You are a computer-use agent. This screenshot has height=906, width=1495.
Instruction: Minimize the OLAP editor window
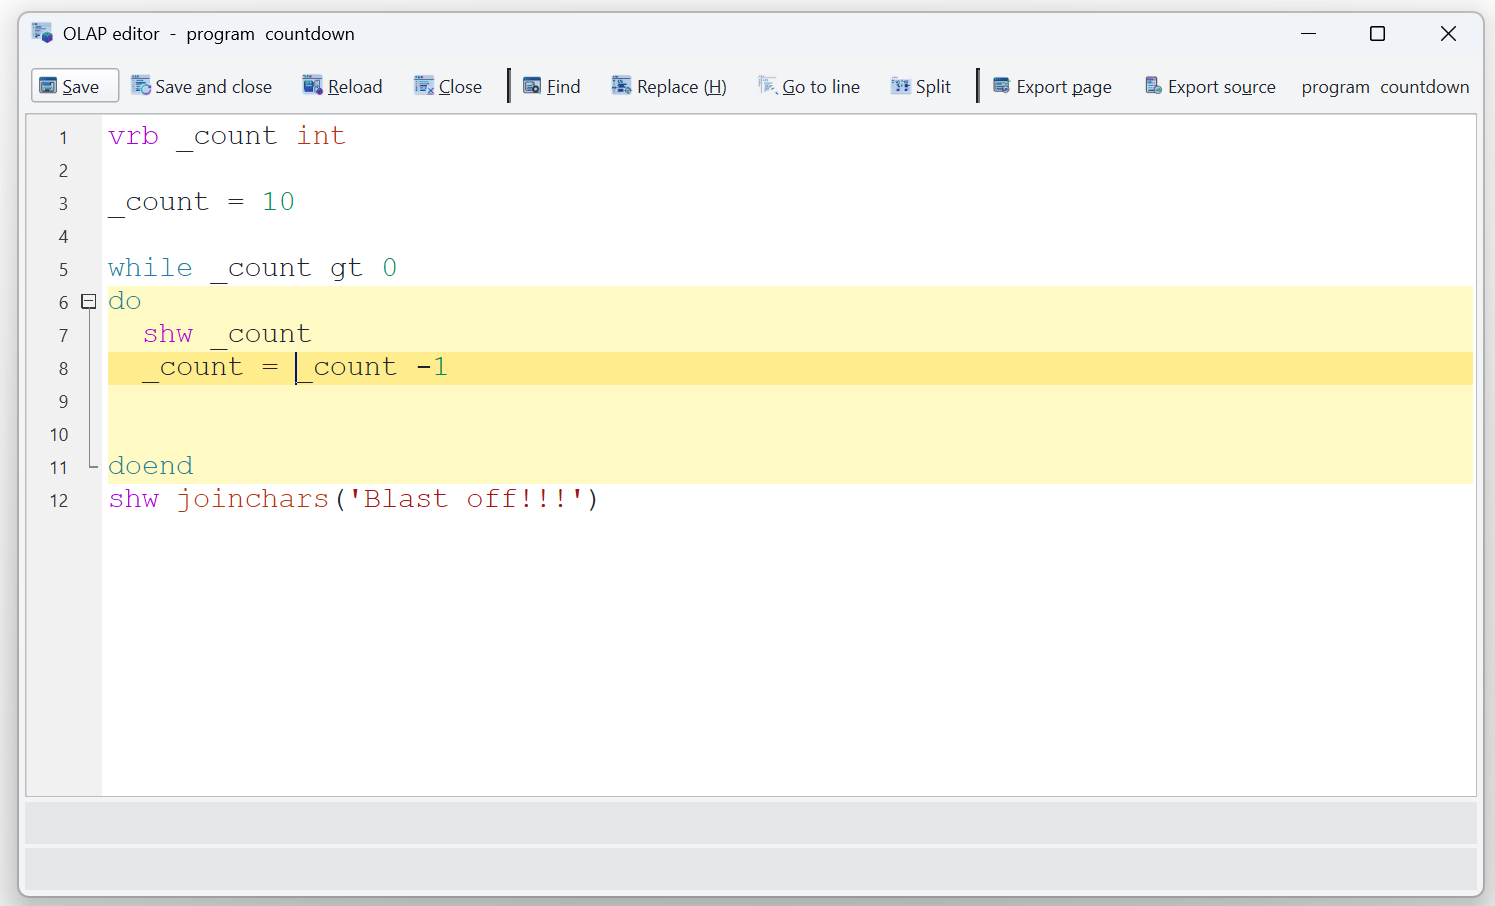click(1308, 34)
